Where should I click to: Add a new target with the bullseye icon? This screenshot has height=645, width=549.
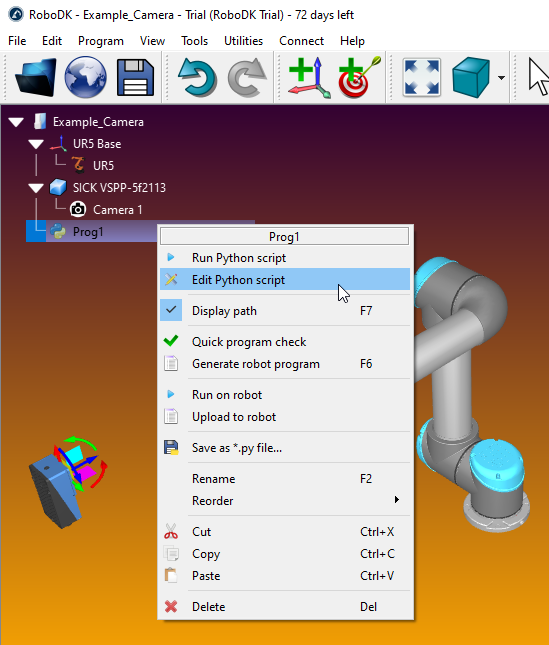359,77
